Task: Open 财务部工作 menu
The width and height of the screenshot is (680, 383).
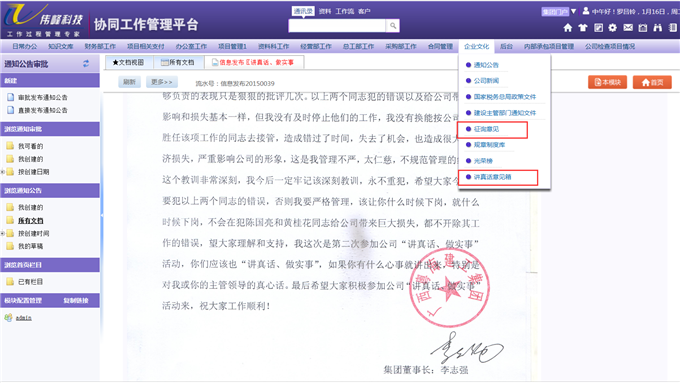Action: [100, 46]
